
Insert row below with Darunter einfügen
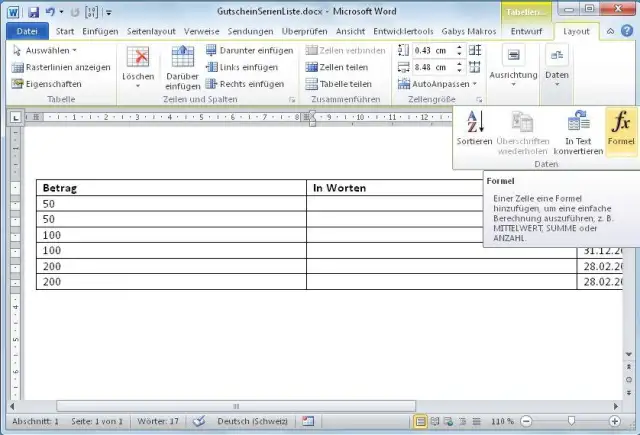click(250, 49)
